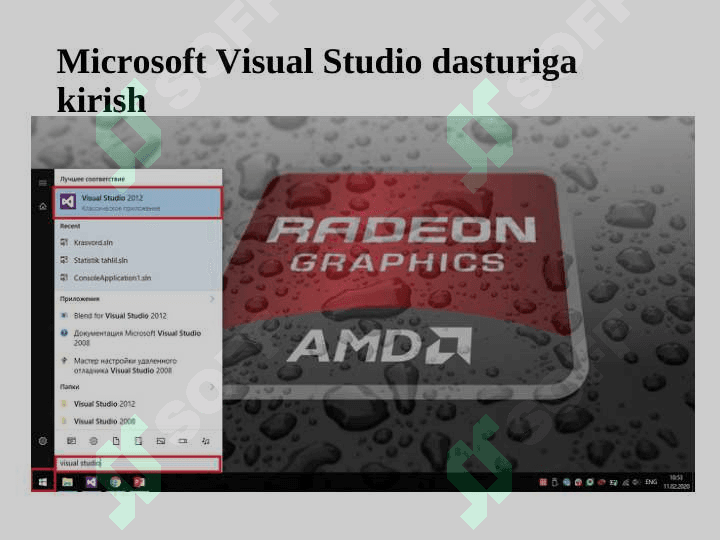Launch Visual Studio from taskbar icon
This screenshot has width=720, height=540.
[91, 482]
